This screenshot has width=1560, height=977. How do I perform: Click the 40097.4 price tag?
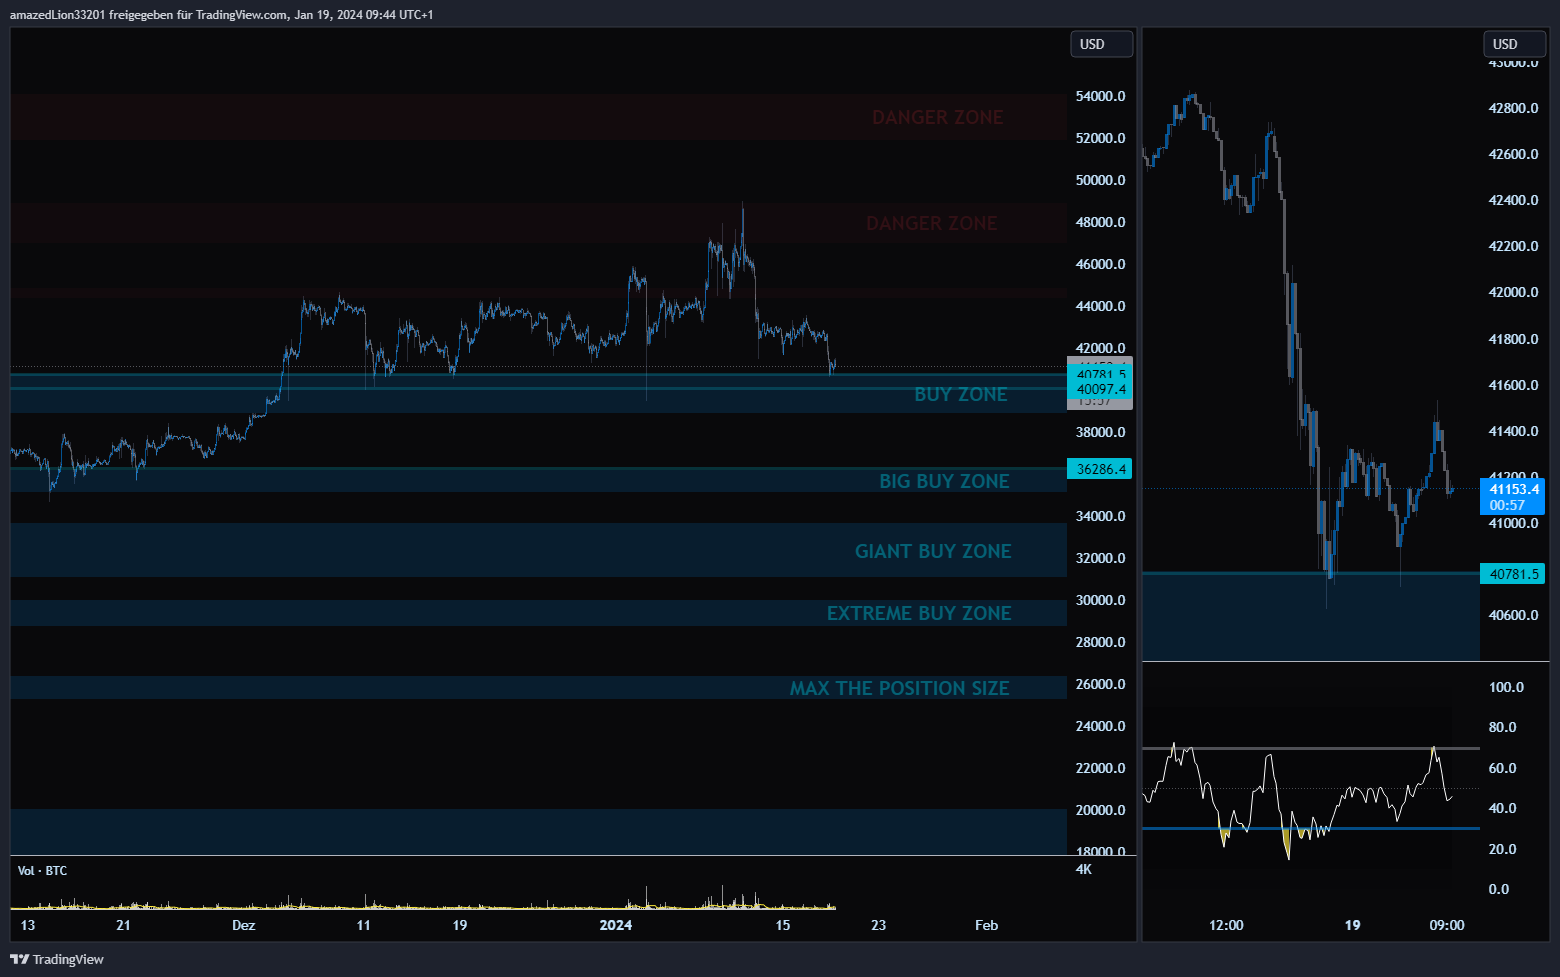coord(1100,389)
